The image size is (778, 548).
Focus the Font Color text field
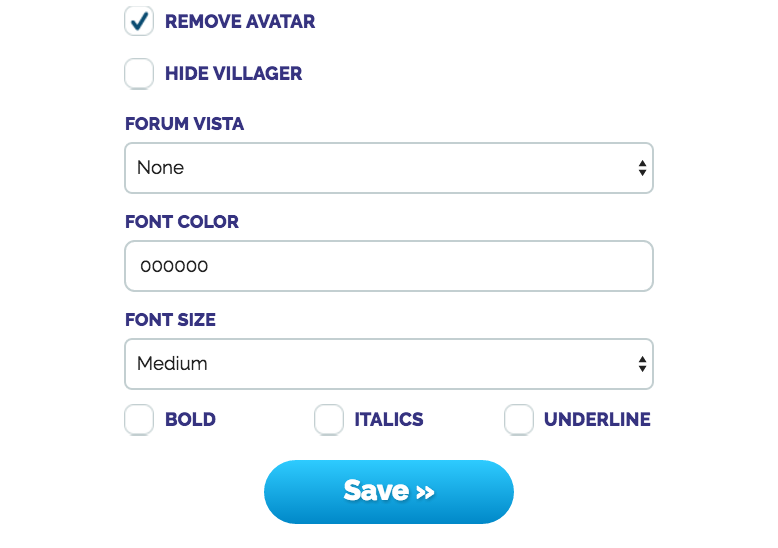388,266
